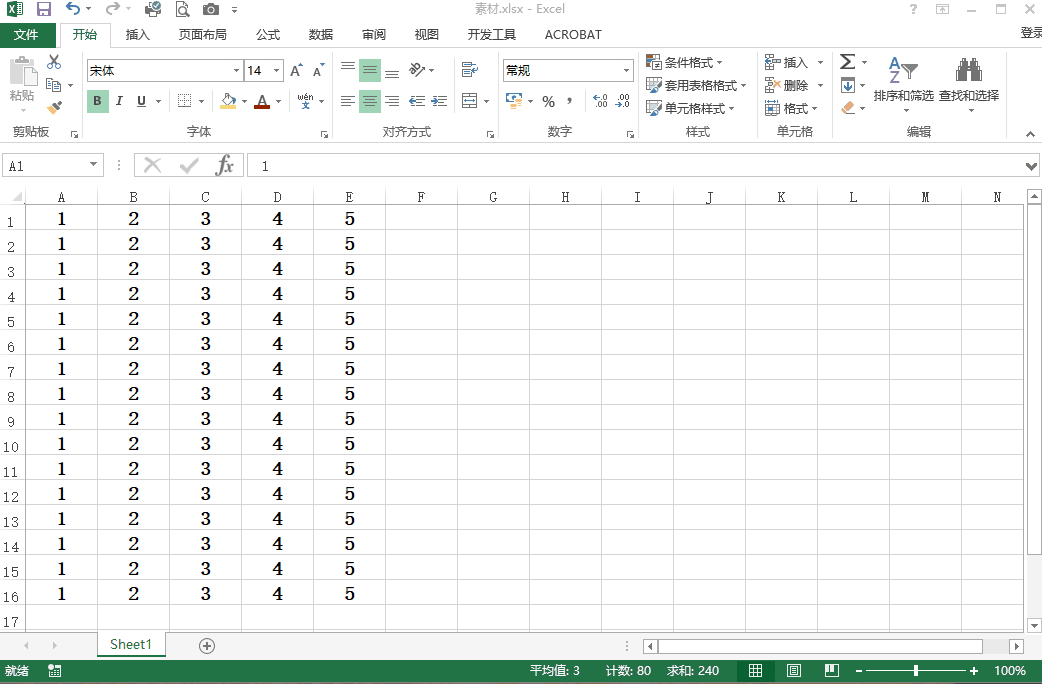Screen dimensions: 1042x684
Task: Open print preview from quick access toolbar
Action: (182, 9)
